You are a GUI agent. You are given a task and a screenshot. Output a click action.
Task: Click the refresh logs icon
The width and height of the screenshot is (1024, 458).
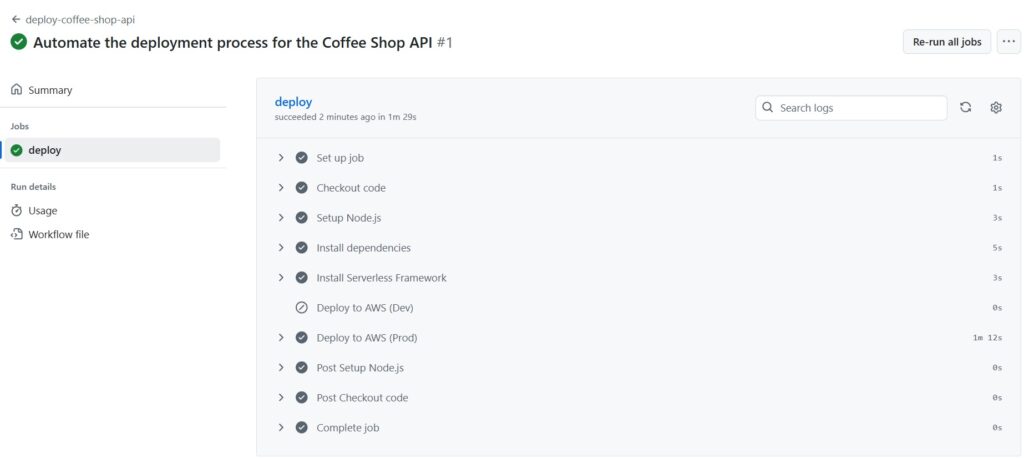[965, 108]
